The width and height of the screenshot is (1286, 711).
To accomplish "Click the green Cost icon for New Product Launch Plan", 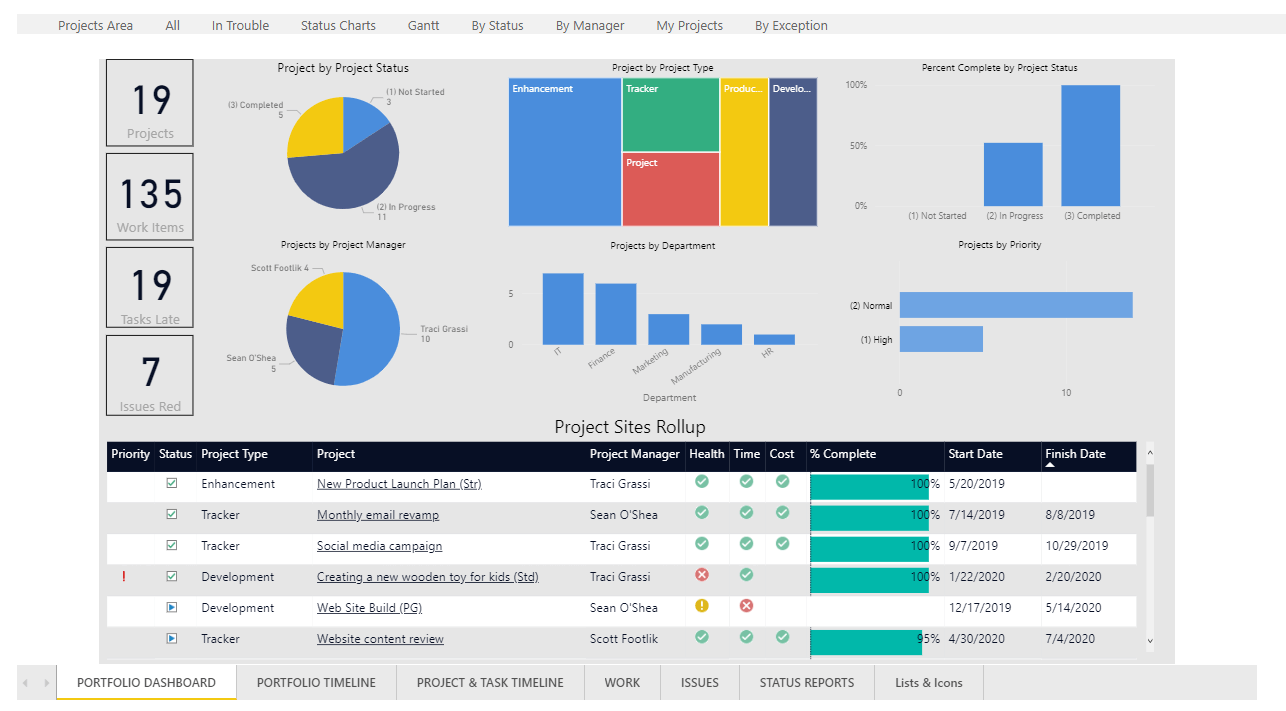I will (x=782, y=482).
